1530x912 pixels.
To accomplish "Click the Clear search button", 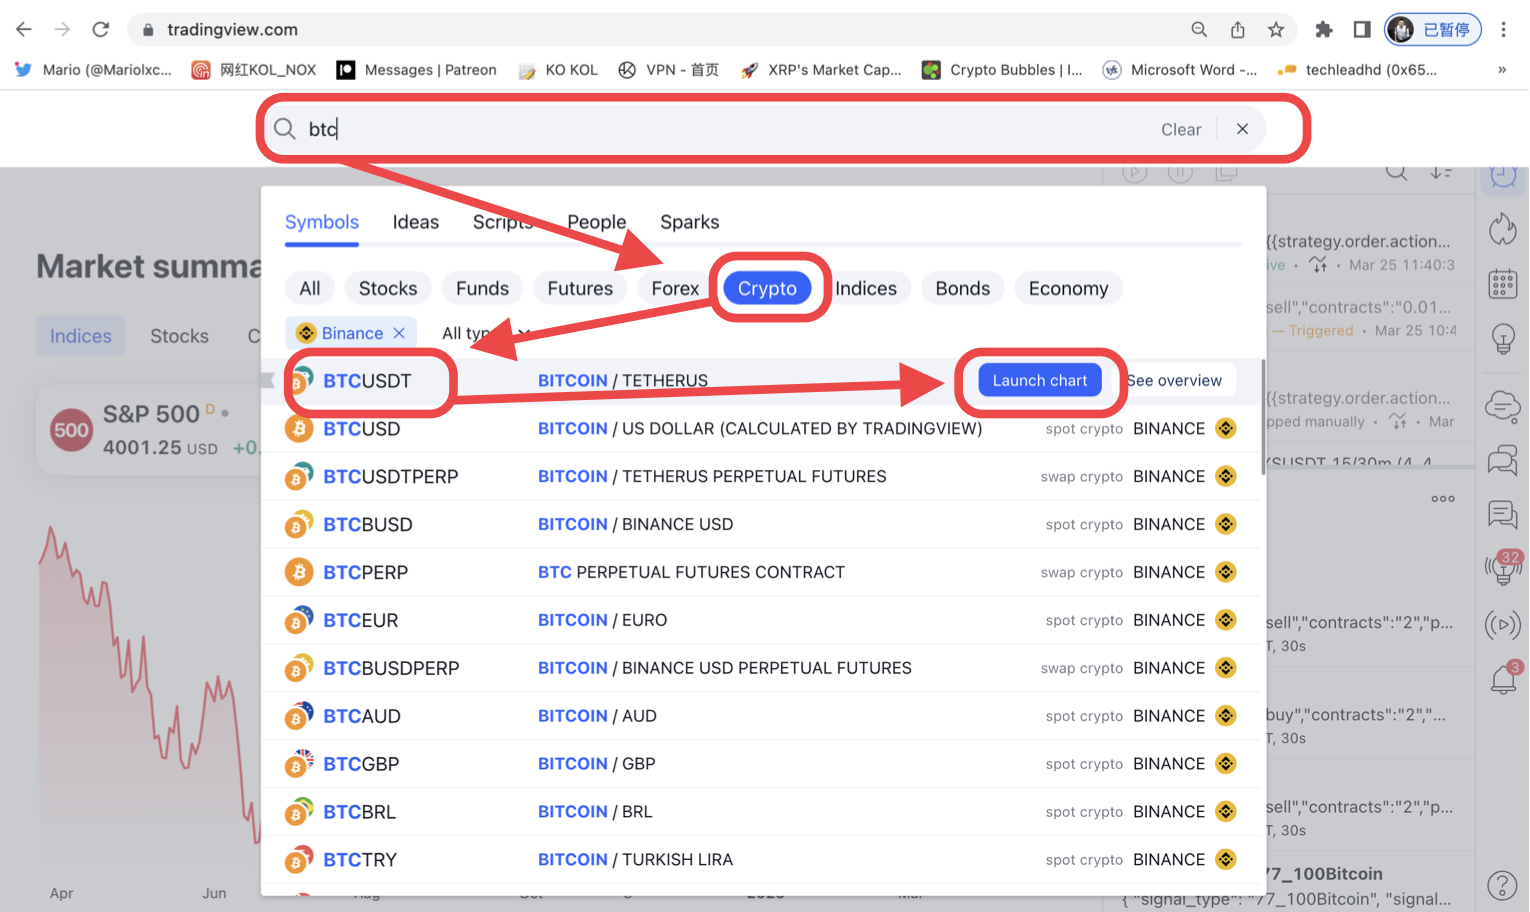I will coord(1180,130).
